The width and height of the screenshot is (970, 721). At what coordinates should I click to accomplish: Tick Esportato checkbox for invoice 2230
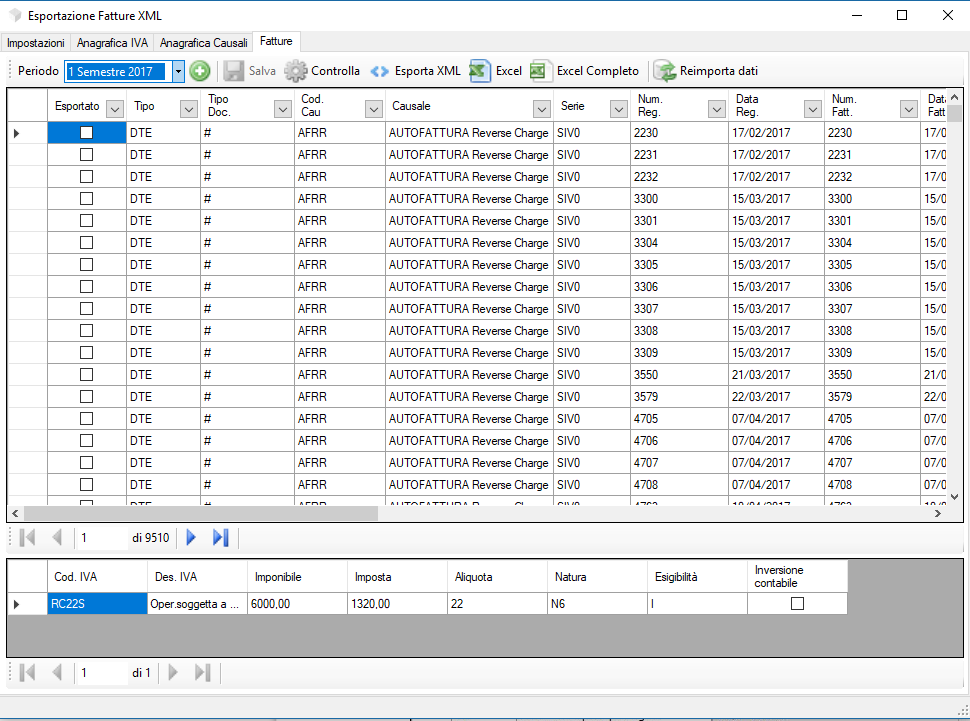coord(87,133)
